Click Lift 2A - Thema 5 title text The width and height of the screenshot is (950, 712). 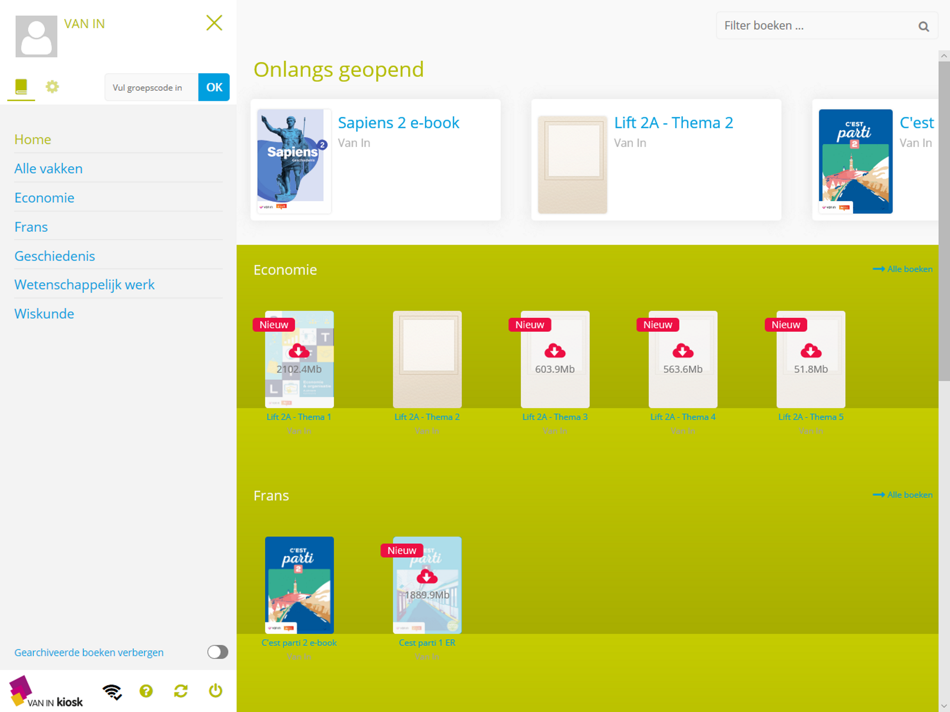coord(811,417)
